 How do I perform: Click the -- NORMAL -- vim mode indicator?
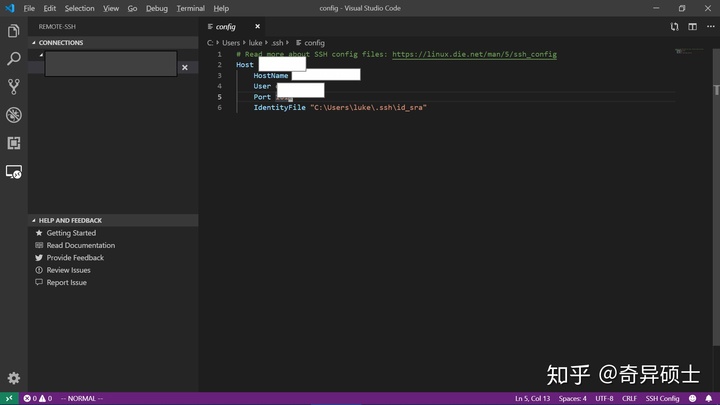(82, 398)
